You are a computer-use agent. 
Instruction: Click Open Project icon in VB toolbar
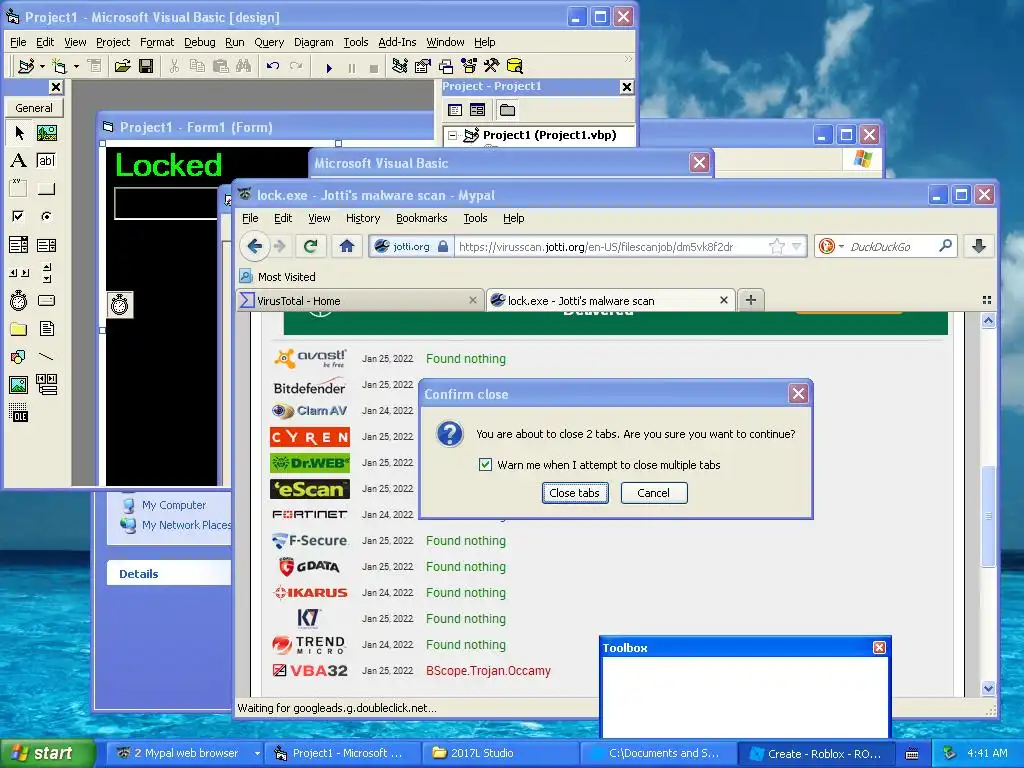point(122,66)
